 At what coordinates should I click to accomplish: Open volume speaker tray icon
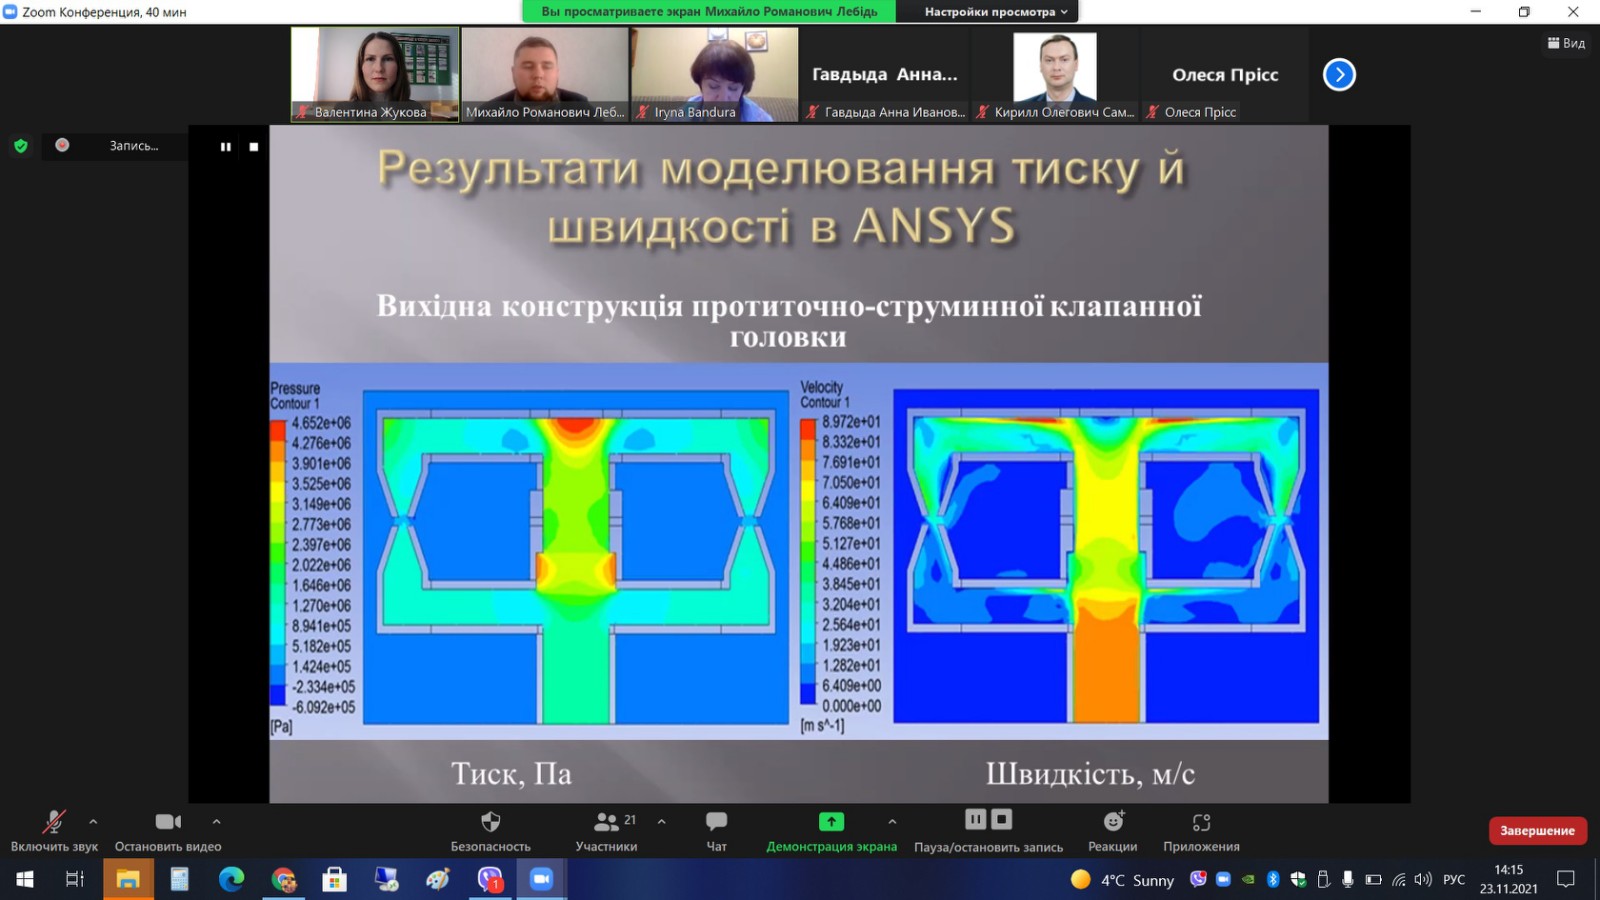click(1423, 879)
